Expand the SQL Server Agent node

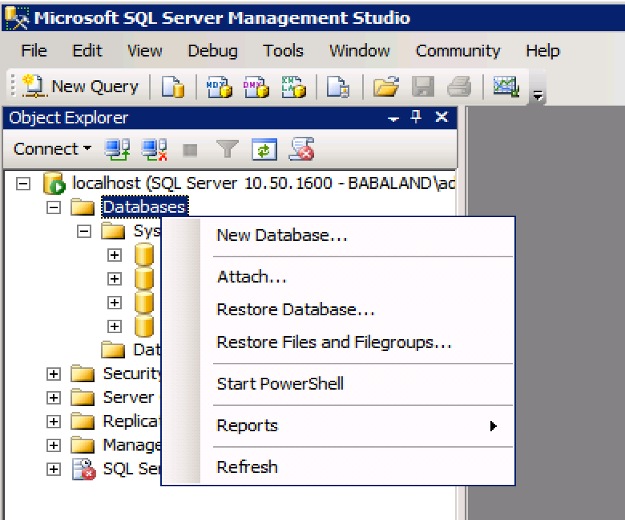(54, 469)
